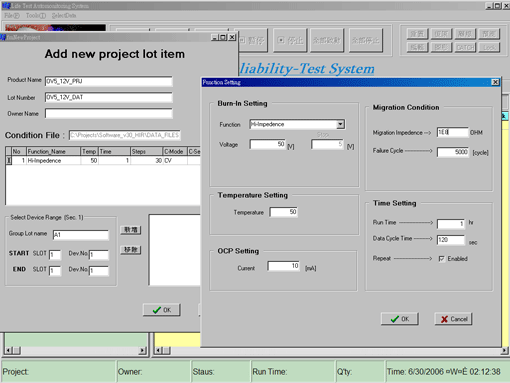Click the Run Time status bar cell
Viewport: 510px width, 383px height.
coord(293,371)
